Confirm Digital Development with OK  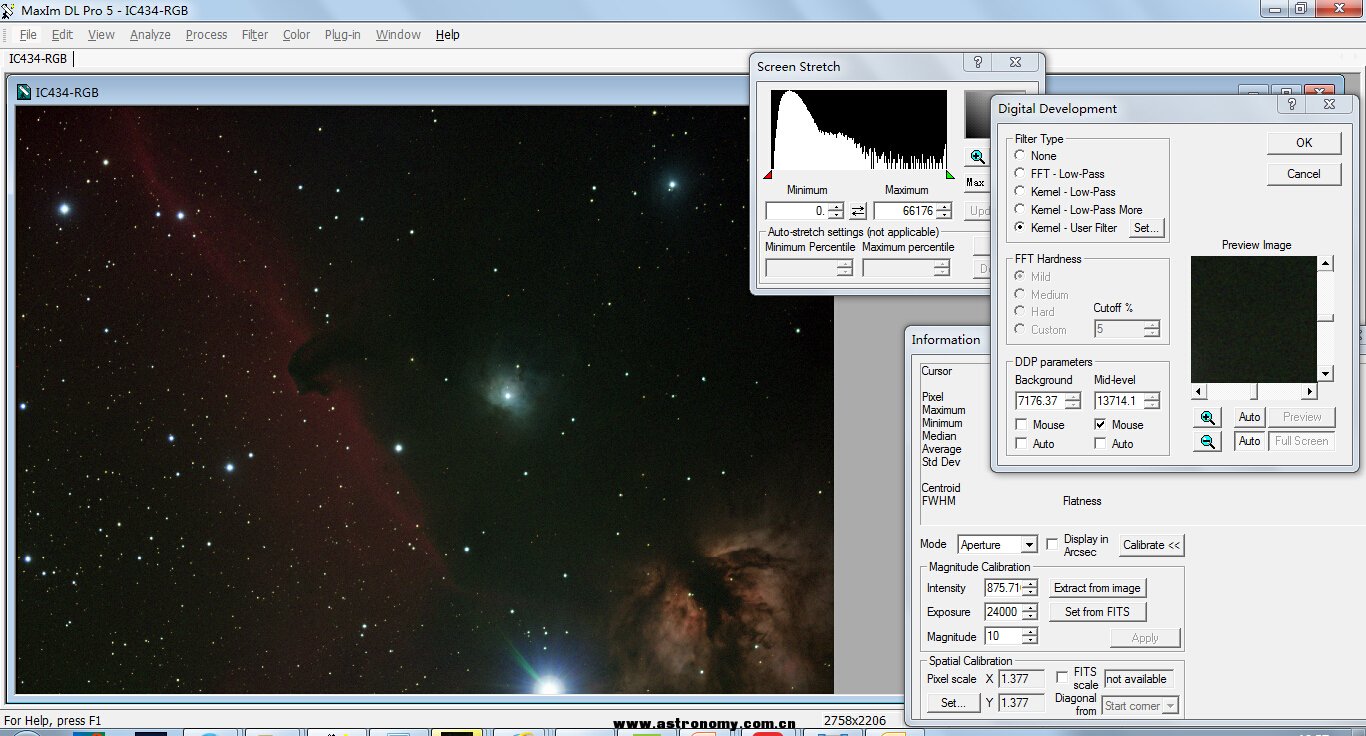[1304, 143]
